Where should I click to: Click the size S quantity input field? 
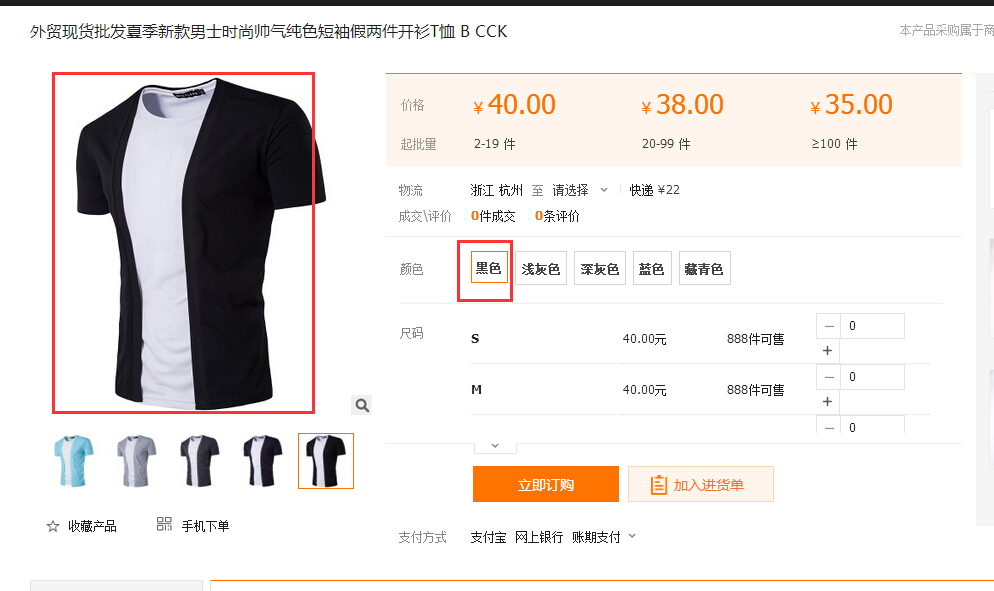pos(872,326)
